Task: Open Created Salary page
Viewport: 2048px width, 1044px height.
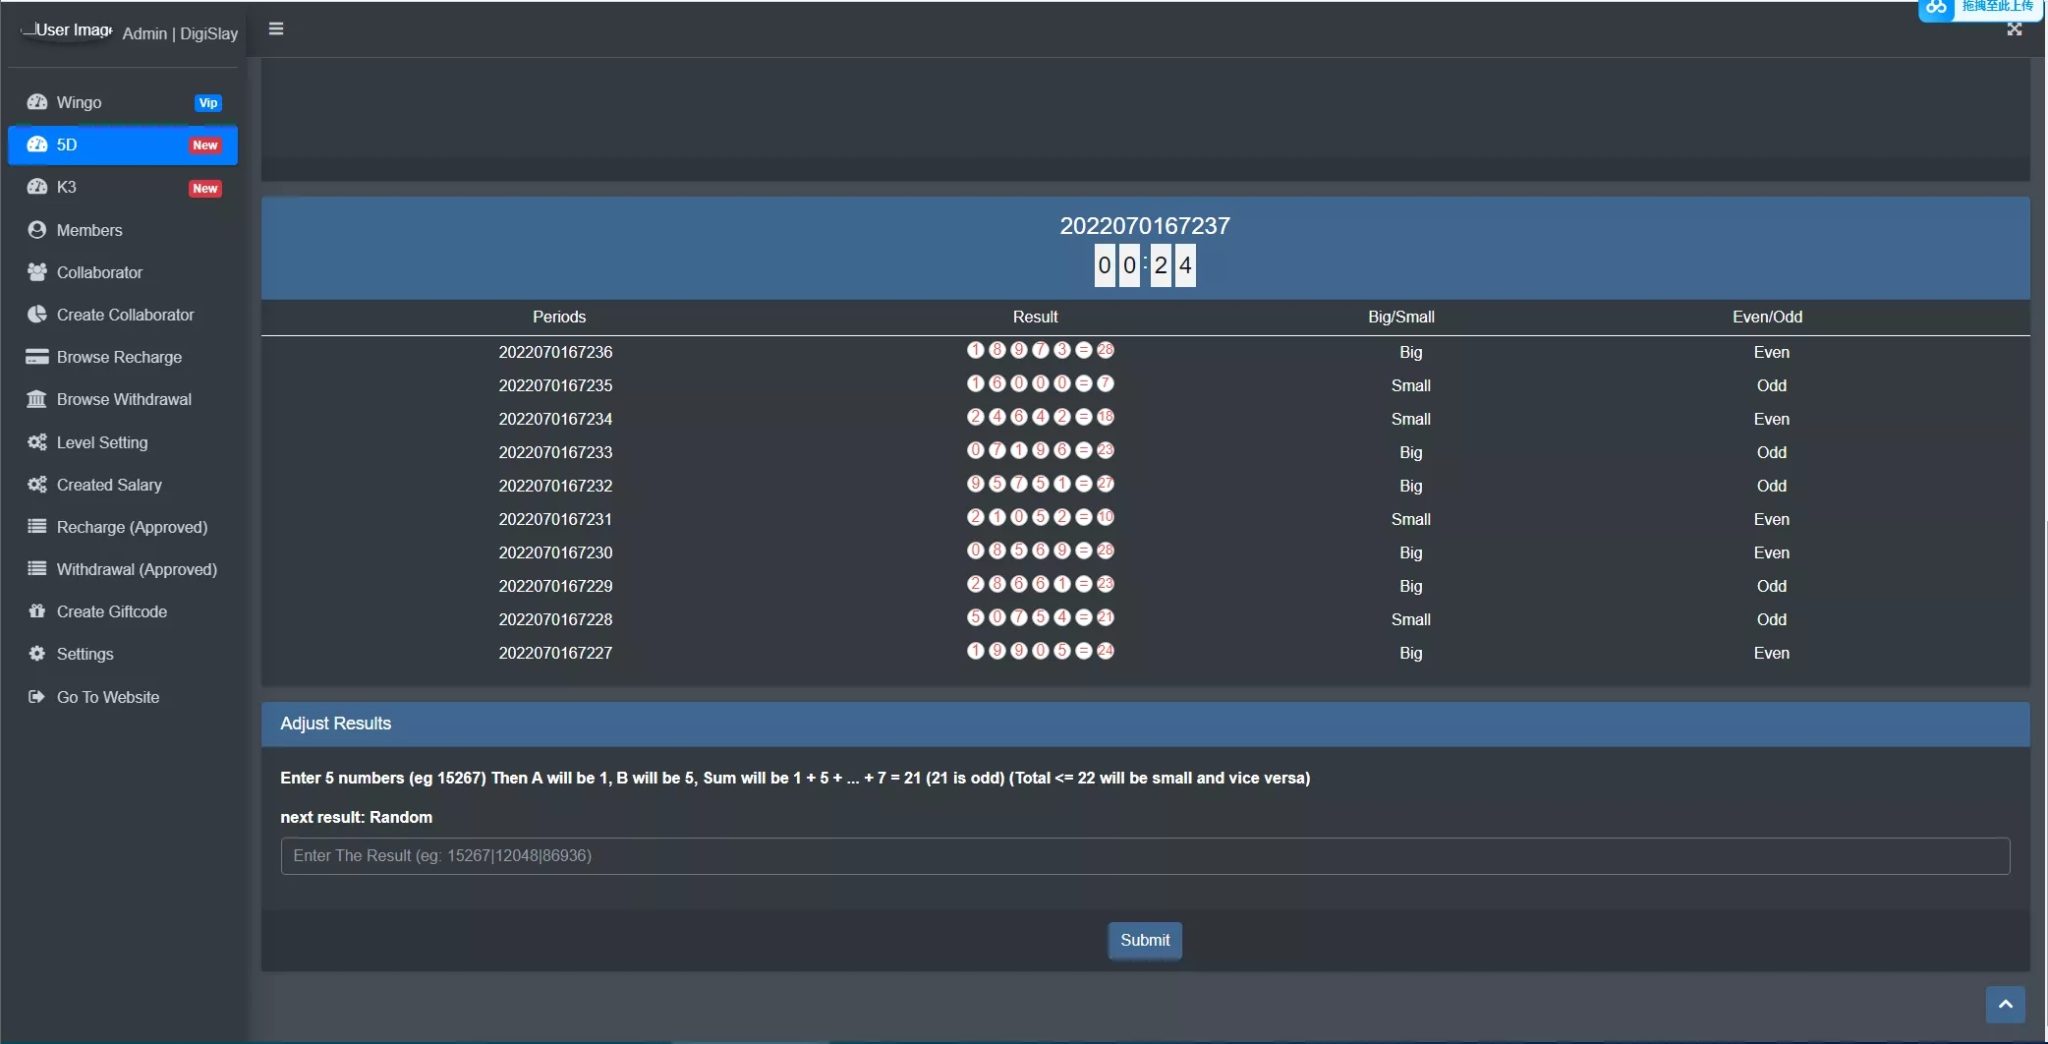Action: (109, 485)
